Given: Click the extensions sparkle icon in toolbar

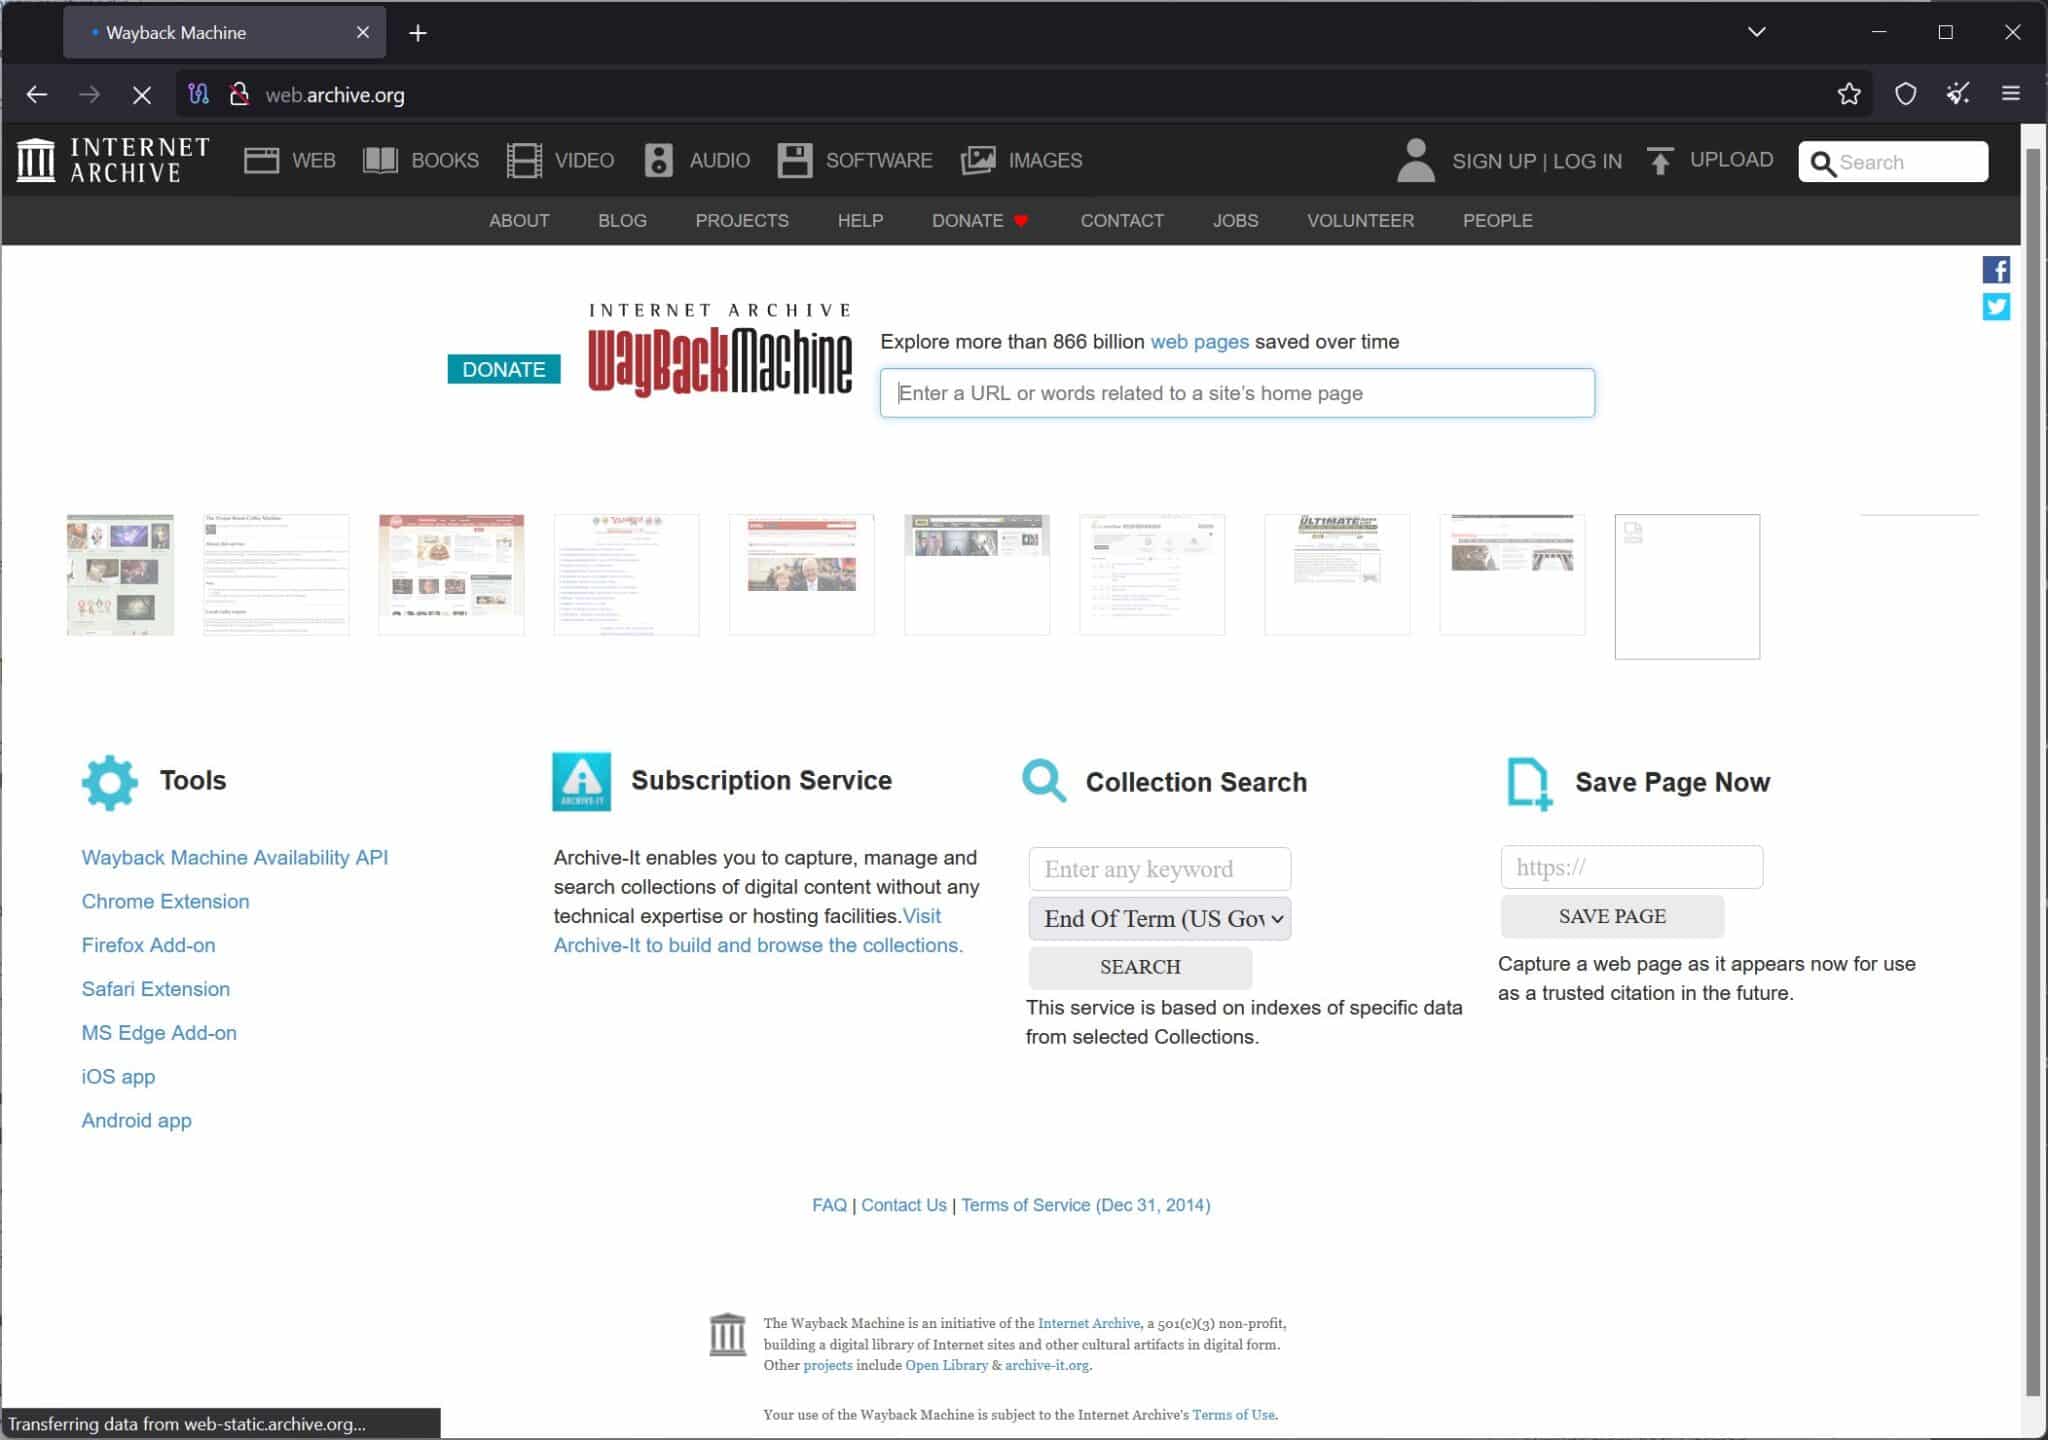Looking at the screenshot, I should pos(1958,94).
